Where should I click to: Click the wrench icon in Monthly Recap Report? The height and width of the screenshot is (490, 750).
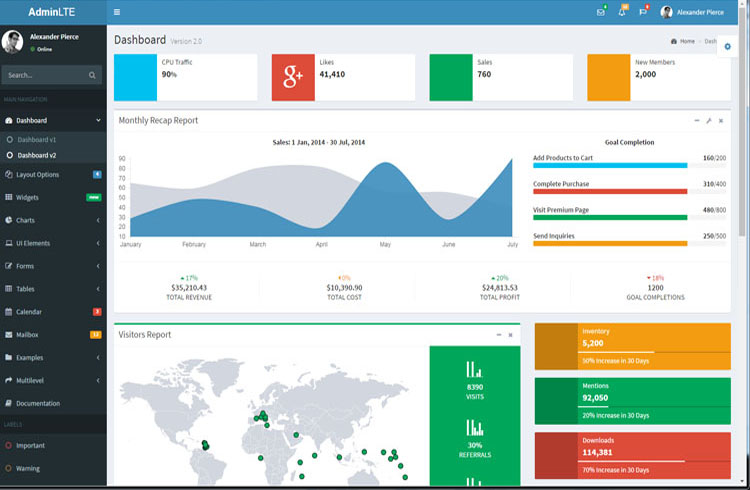(709, 120)
